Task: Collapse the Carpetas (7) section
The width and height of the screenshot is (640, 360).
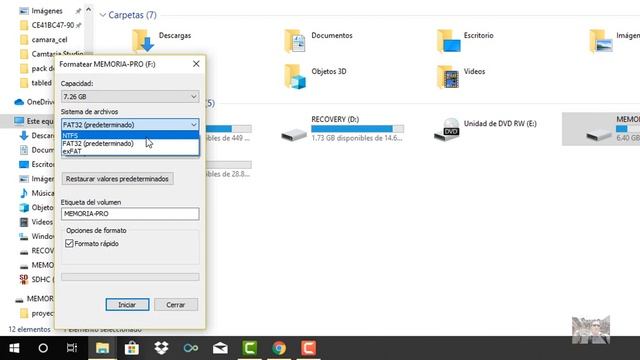Action: click(x=103, y=15)
